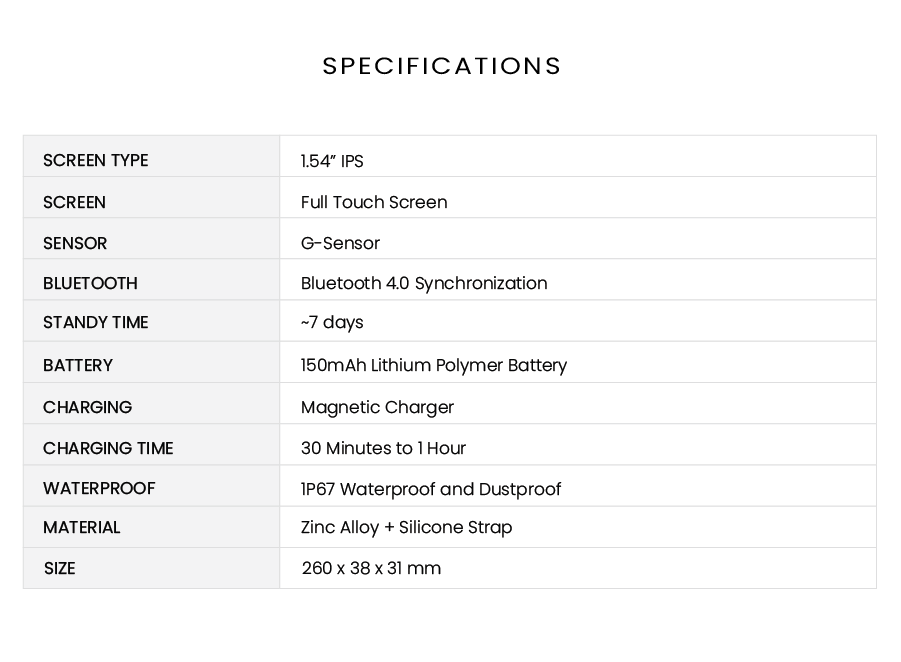Click the STANDY TIME label
The image size is (901, 662).
[95, 322]
